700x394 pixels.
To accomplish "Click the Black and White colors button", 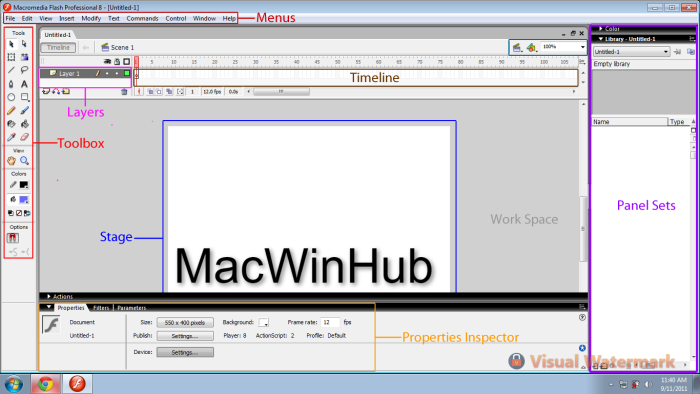I will [x=11, y=213].
